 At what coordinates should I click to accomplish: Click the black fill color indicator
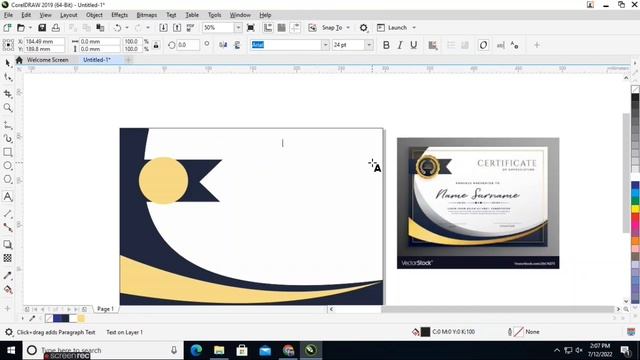tap(425, 332)
